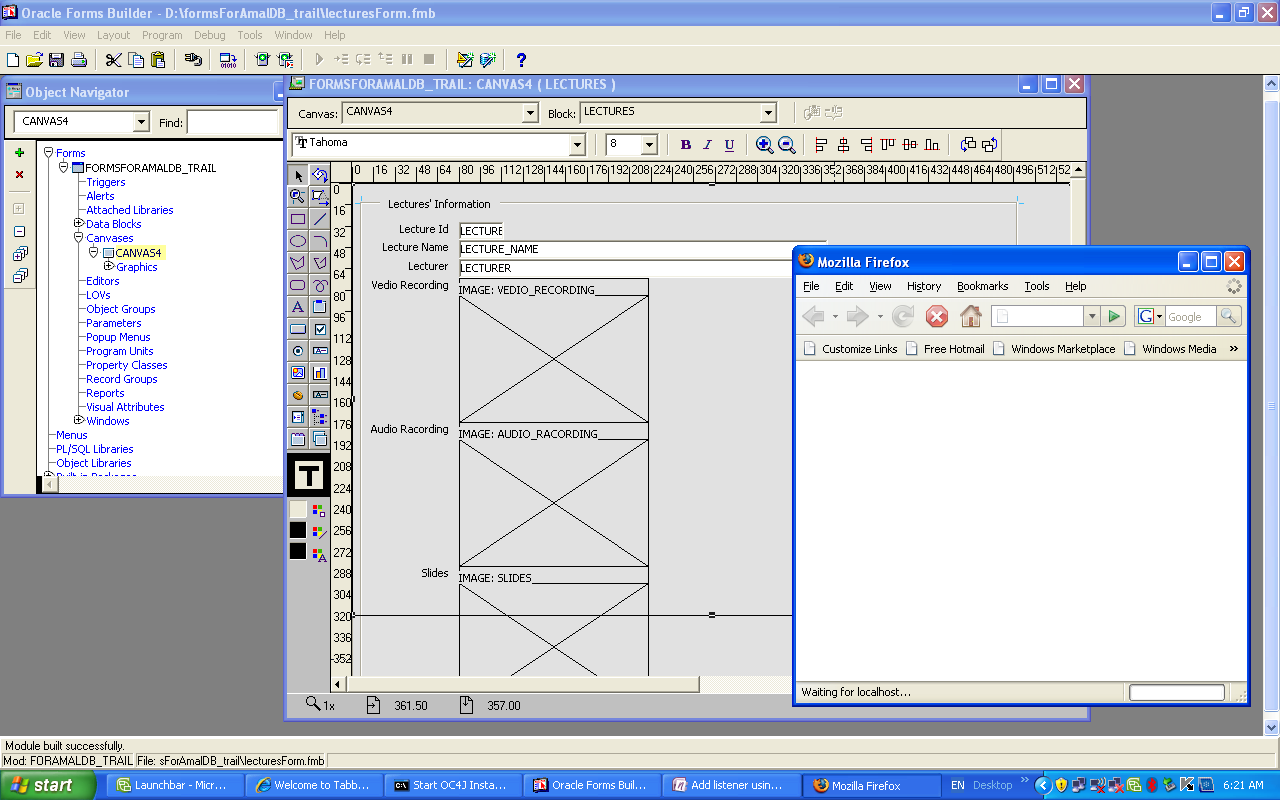Image resolution: width=1280 pixels, height=800 pixels.
Task: Toggle Italic text formatting
Action: click(707, 145)
